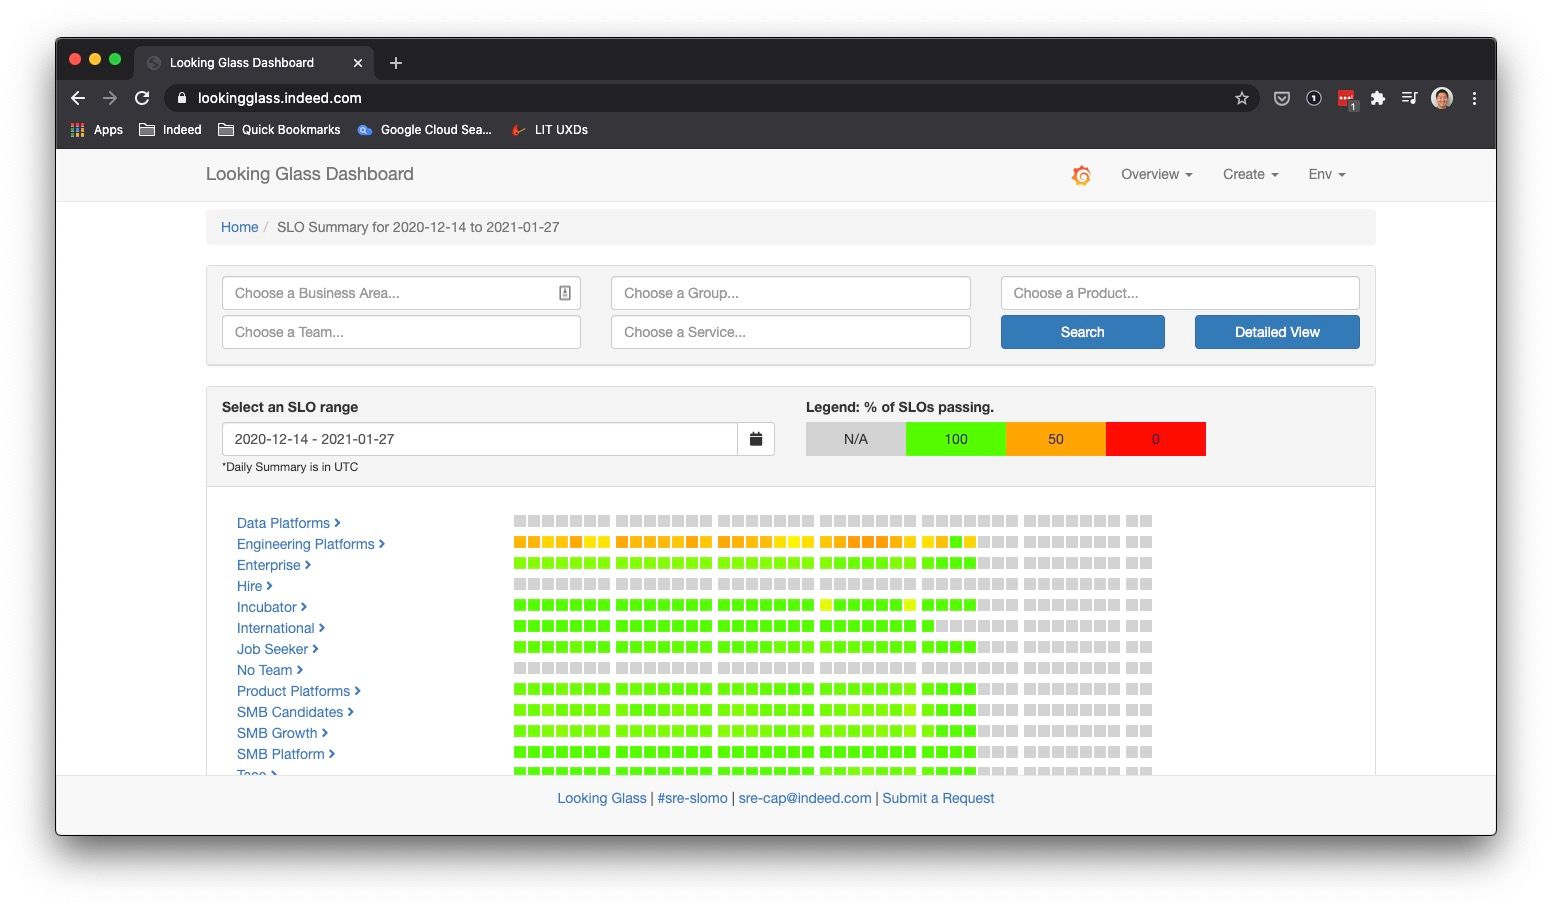Click the browser forward arrow
Screen dimensions: 1552x909
110,98
